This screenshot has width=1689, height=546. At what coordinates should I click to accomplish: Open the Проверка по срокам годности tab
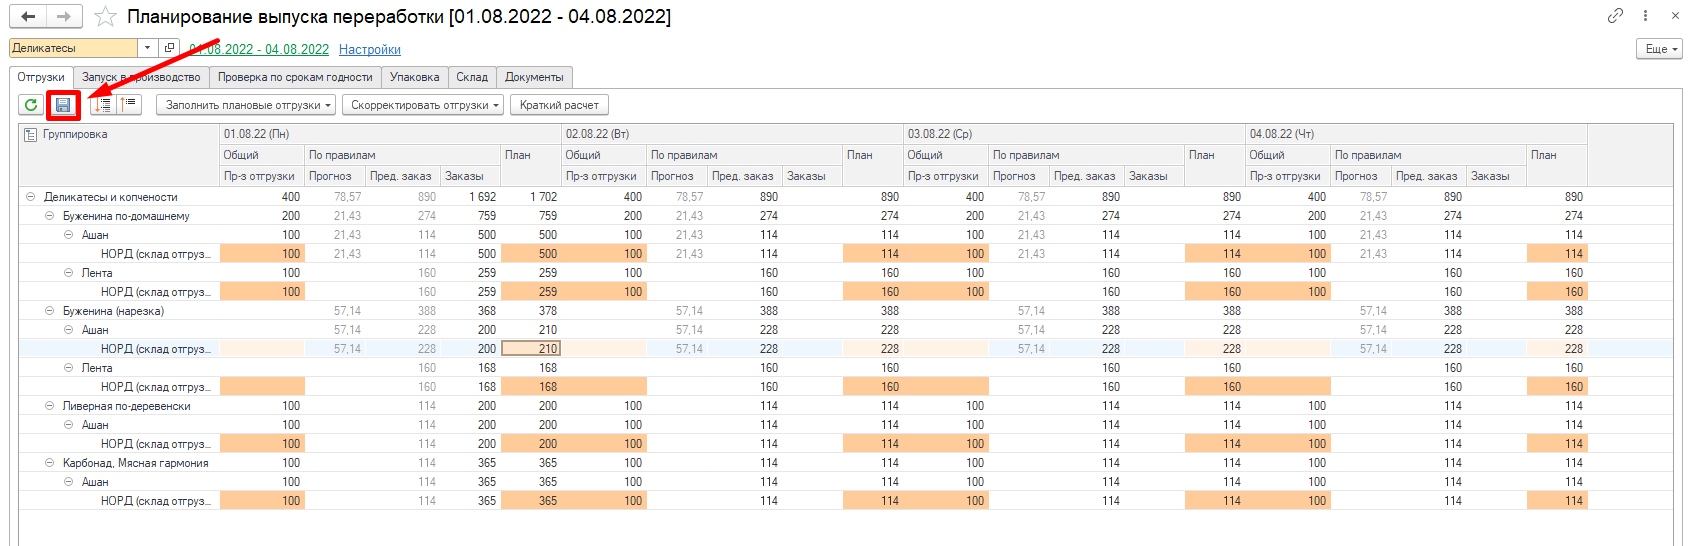pos(295,77)
